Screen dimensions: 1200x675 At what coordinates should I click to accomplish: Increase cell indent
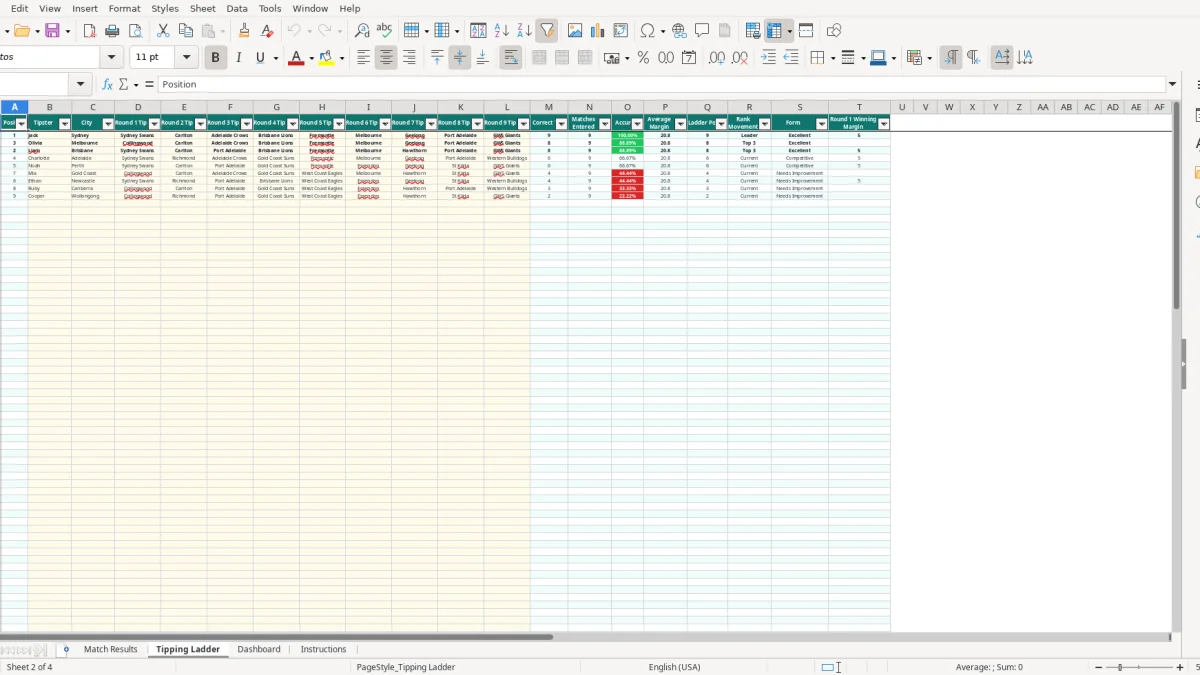click(x=768, y=58)
